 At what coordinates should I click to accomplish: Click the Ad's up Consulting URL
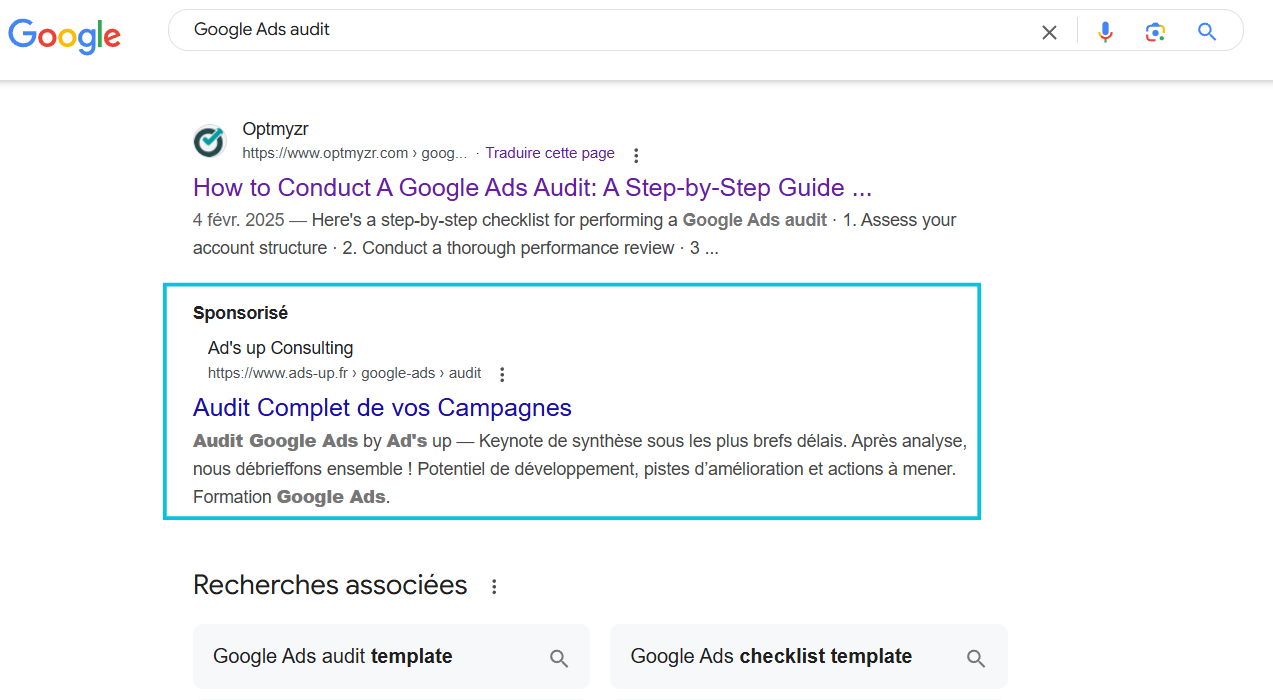tap(345, 373)
